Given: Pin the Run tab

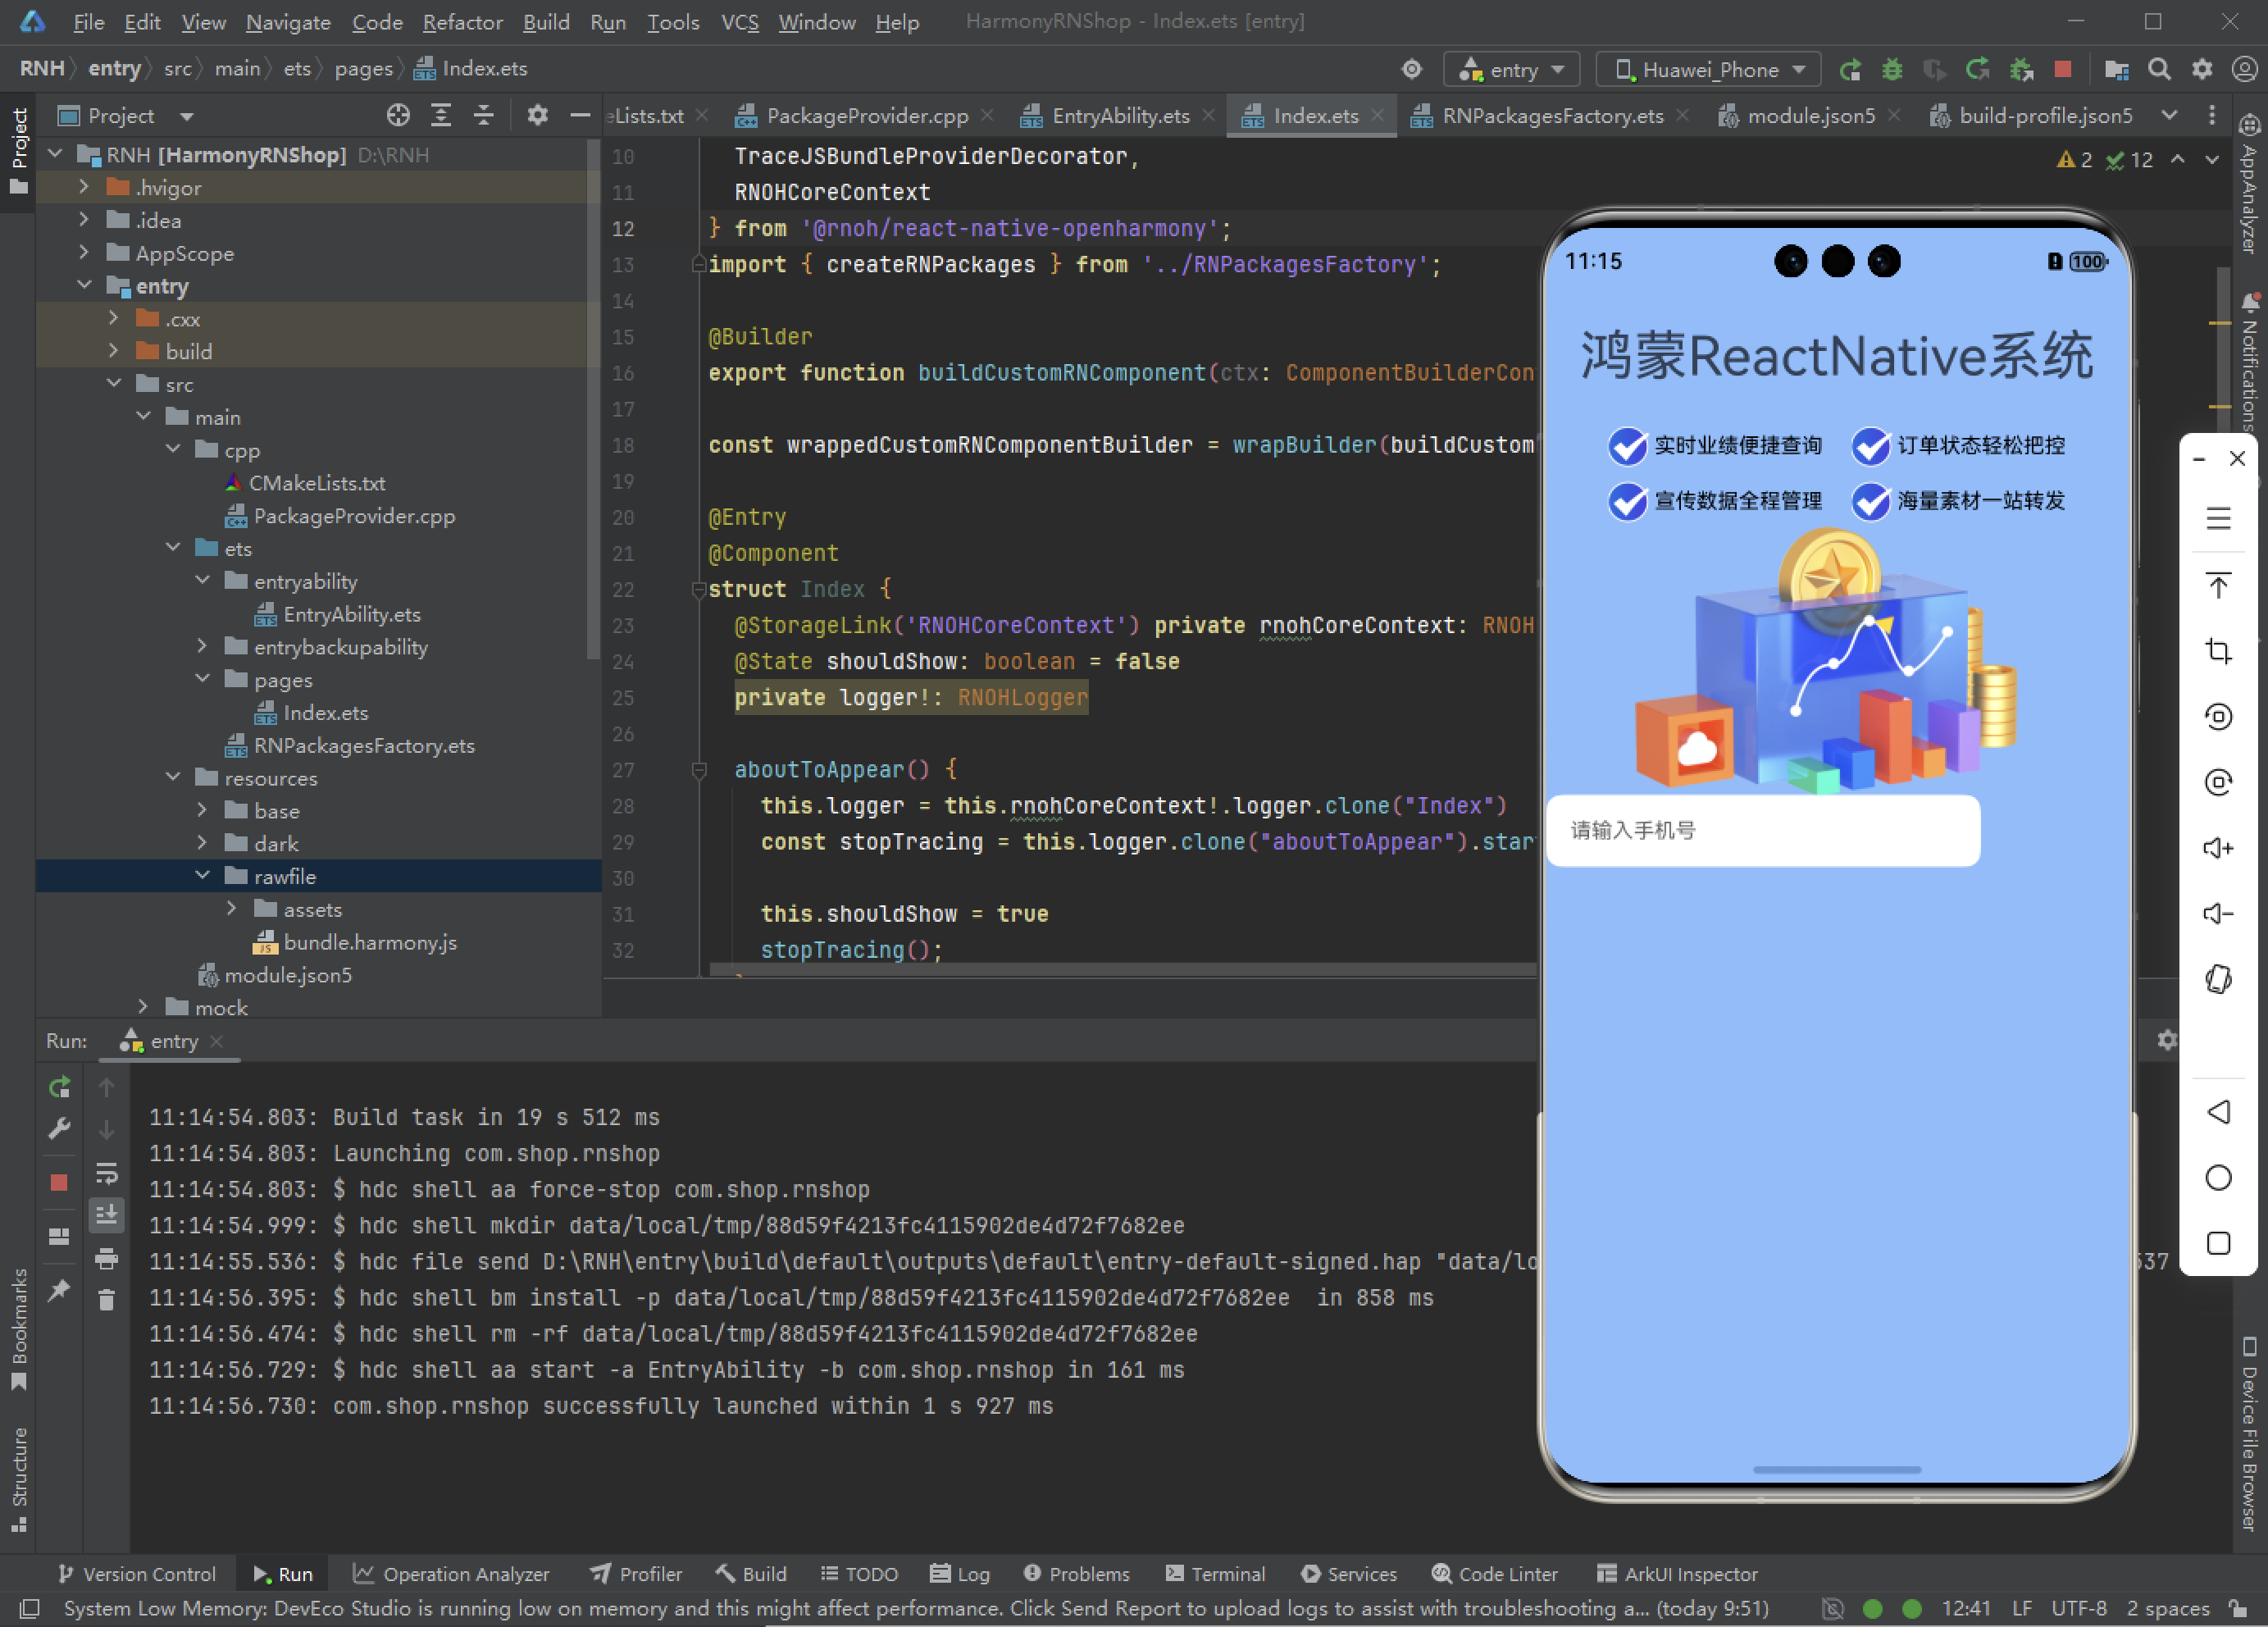Looking at the screenshot, I should pyautogui.click(x=59, y=1290).
